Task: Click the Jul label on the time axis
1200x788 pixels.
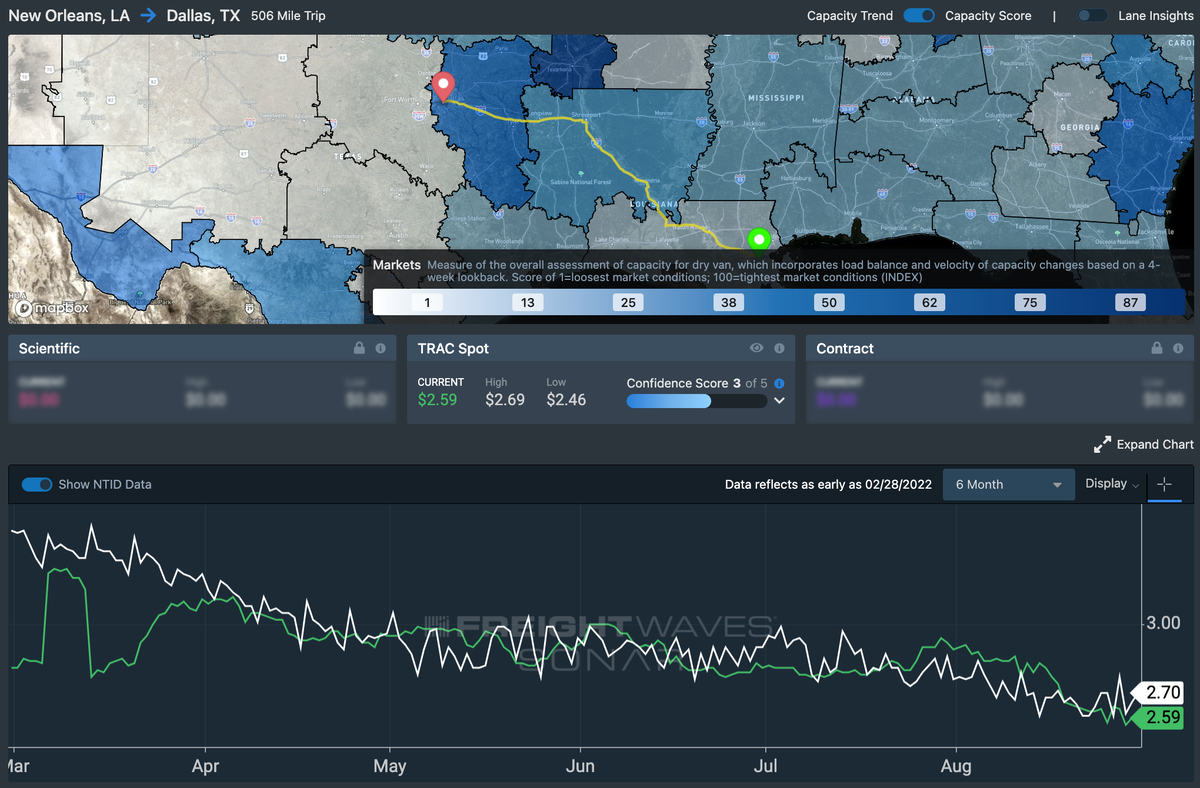Action: click(766, 767)
